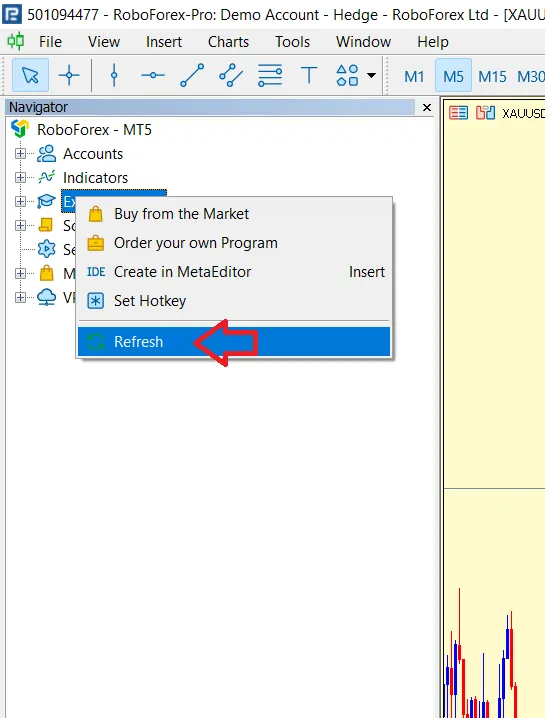
Task: Select Accounts in Navigator tree
Action: pos(93,154)
